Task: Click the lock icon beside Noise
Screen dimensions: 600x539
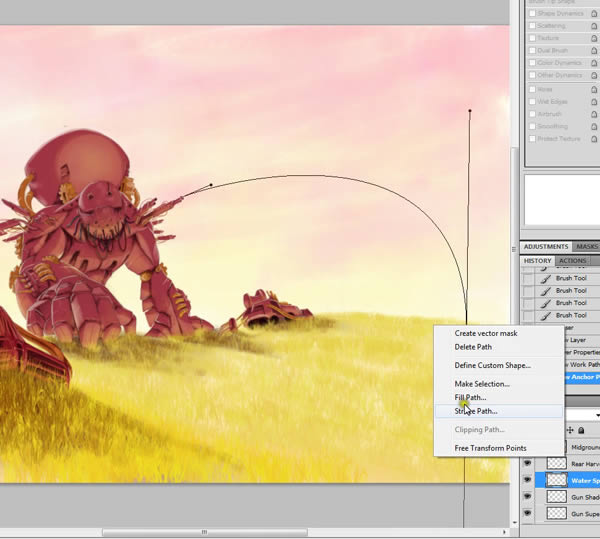Action: (594, 90)
